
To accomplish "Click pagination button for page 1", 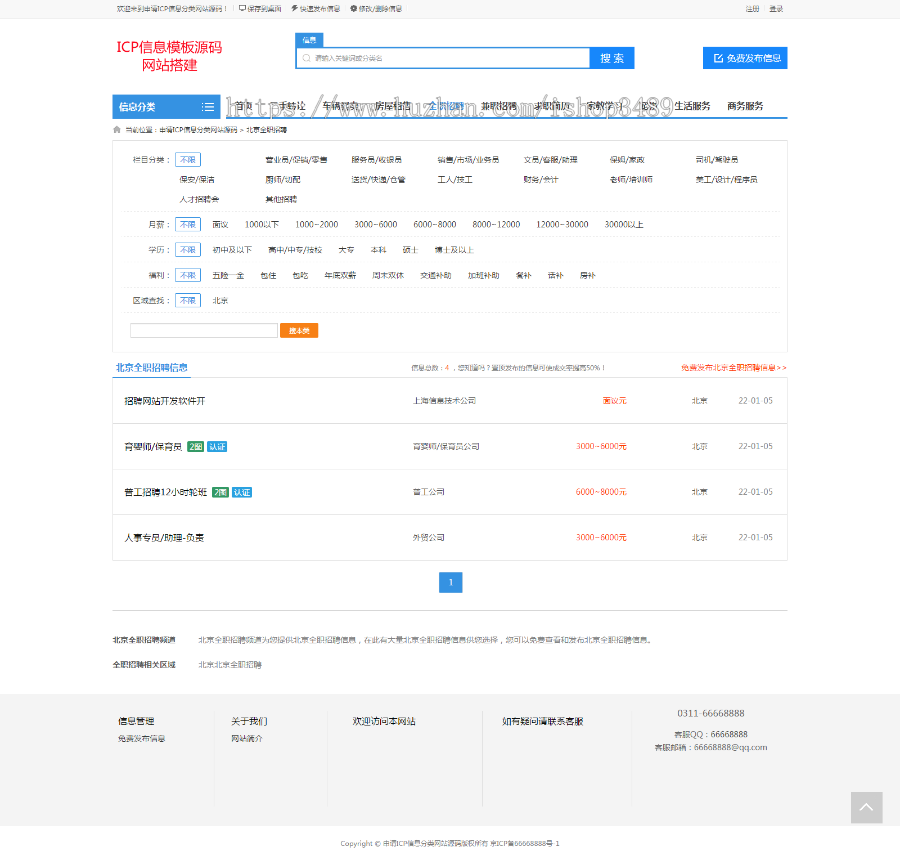I will coord(450,582).
